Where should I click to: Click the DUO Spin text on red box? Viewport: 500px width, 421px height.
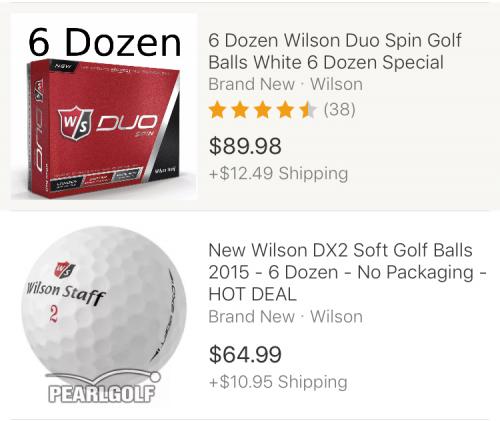point(127,125)
